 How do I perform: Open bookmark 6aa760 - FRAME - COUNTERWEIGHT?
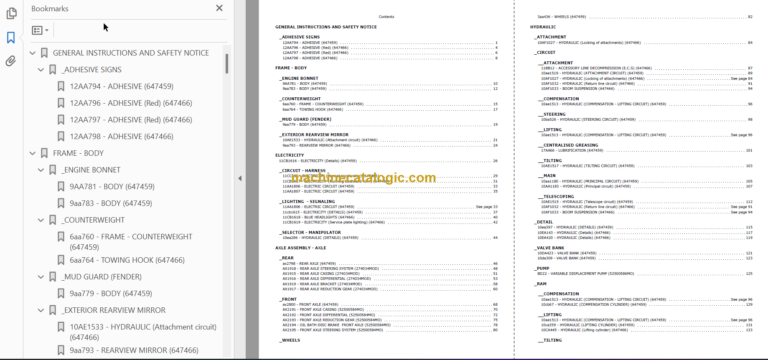(131, 241)
